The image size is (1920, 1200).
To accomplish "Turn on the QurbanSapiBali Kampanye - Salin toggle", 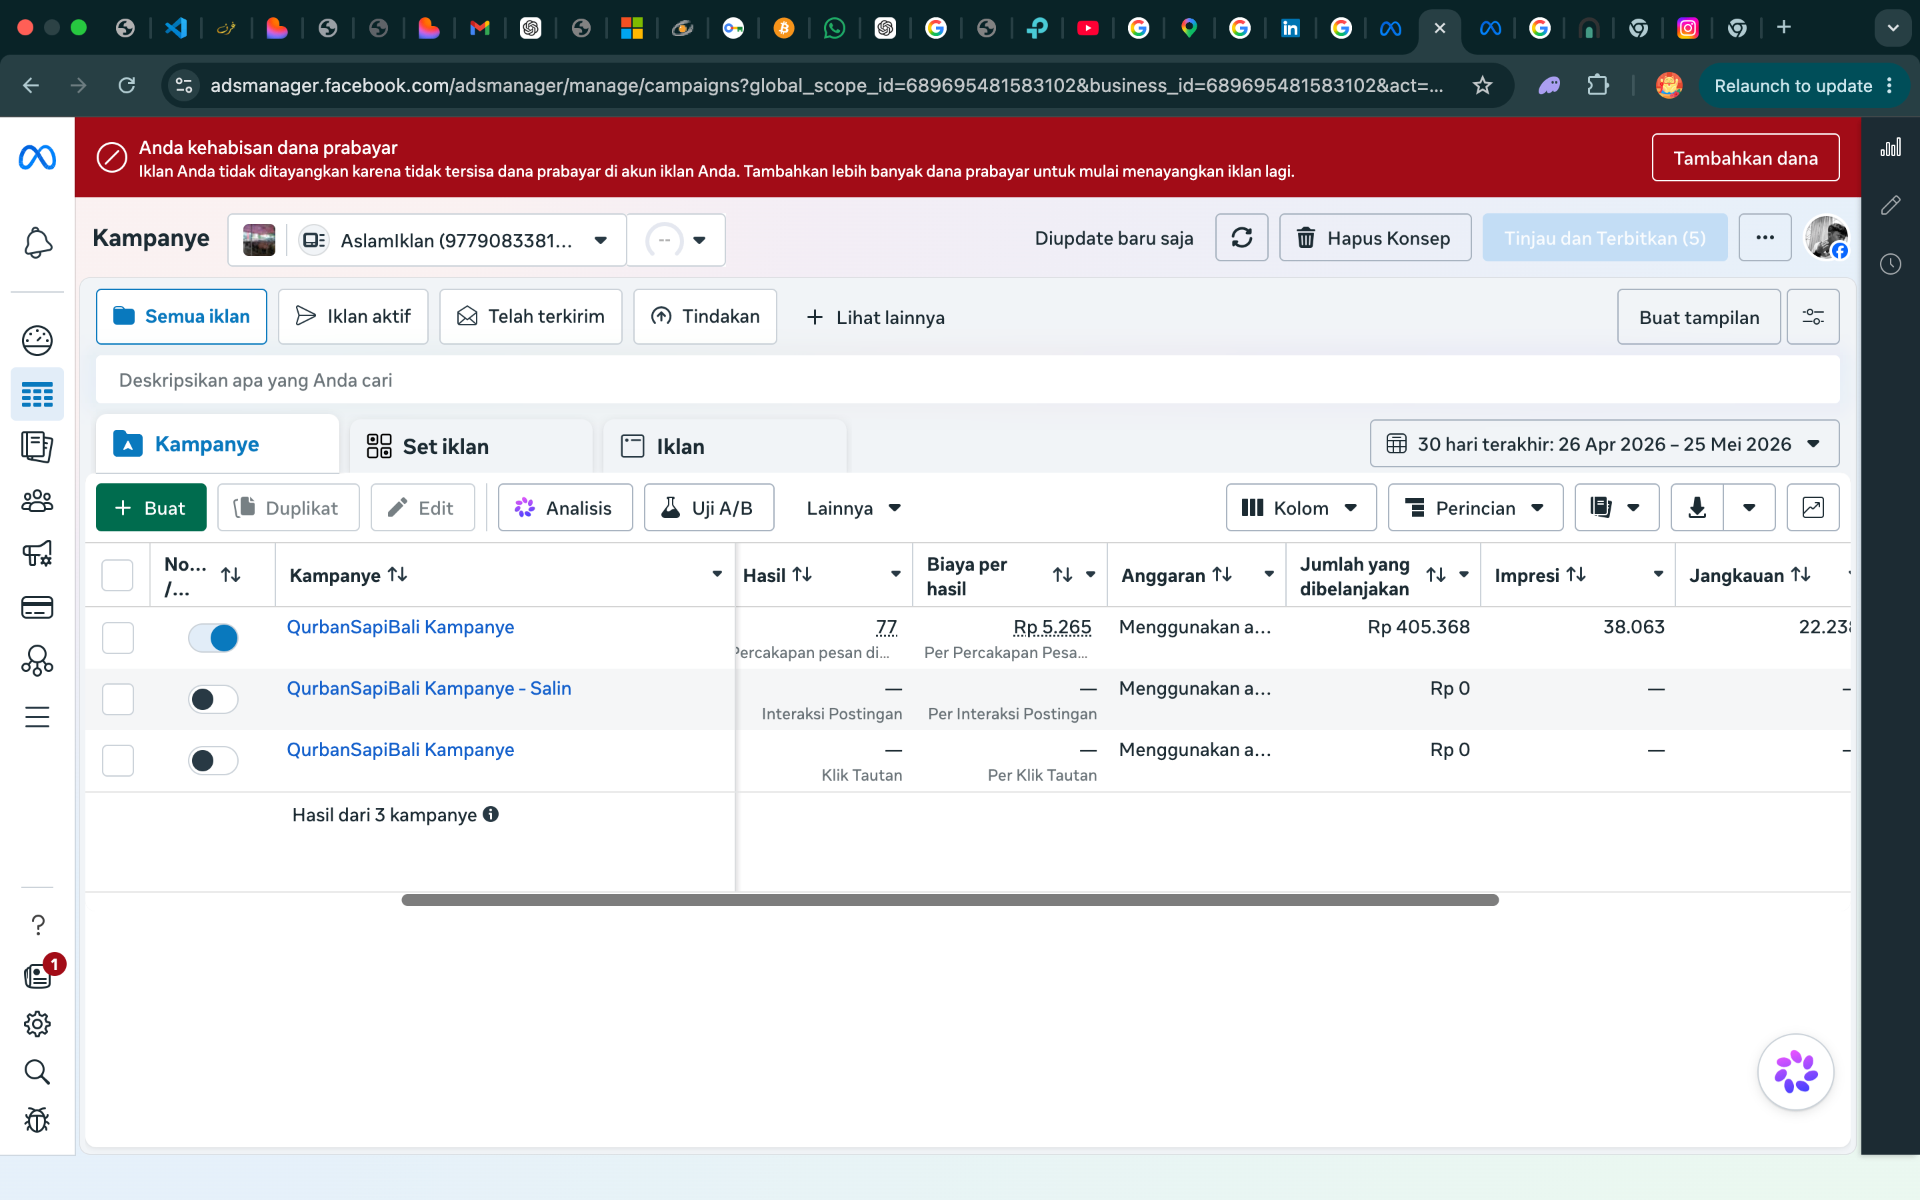I will click(213, 699).
